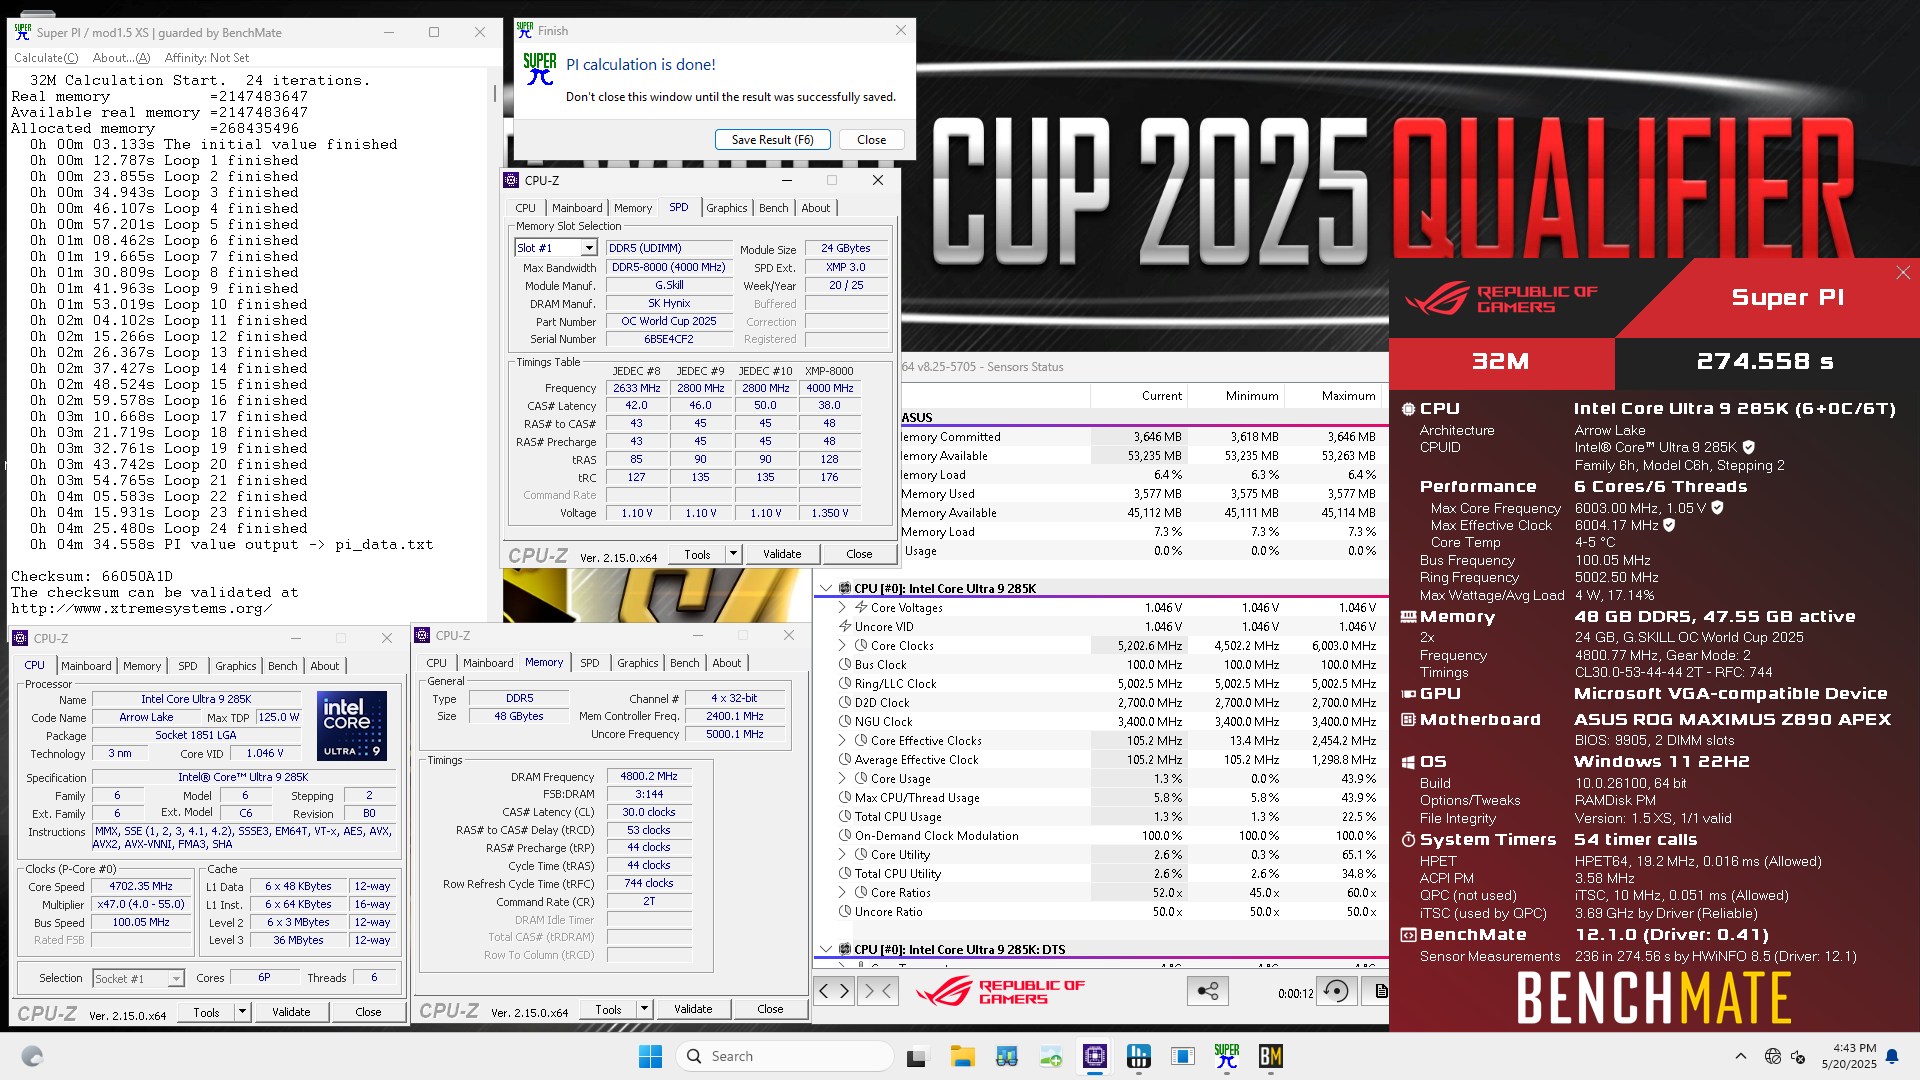Viewport: 1920px width, 1080px height.
Task: Switch to Graphics tab in SPD window
Action: click(x=727, y=208)
